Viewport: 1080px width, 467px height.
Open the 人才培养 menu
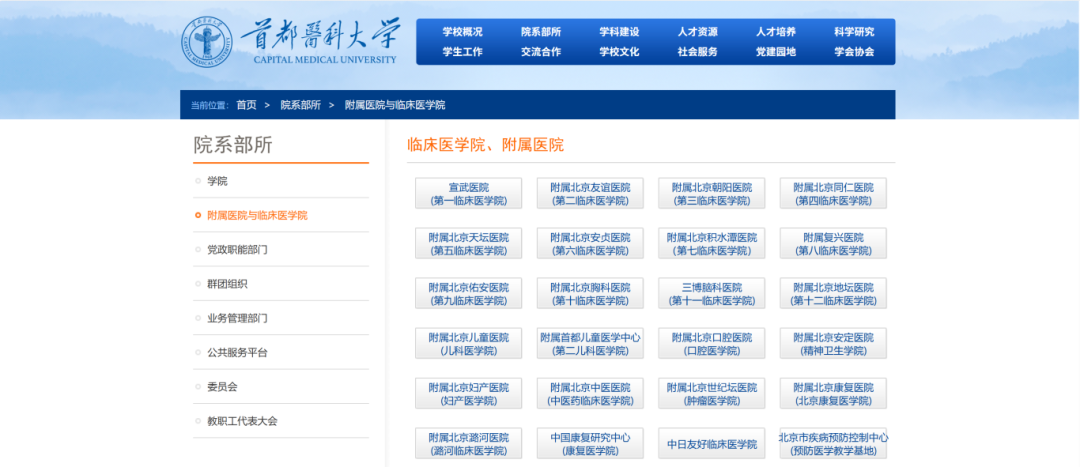point(776,32)
